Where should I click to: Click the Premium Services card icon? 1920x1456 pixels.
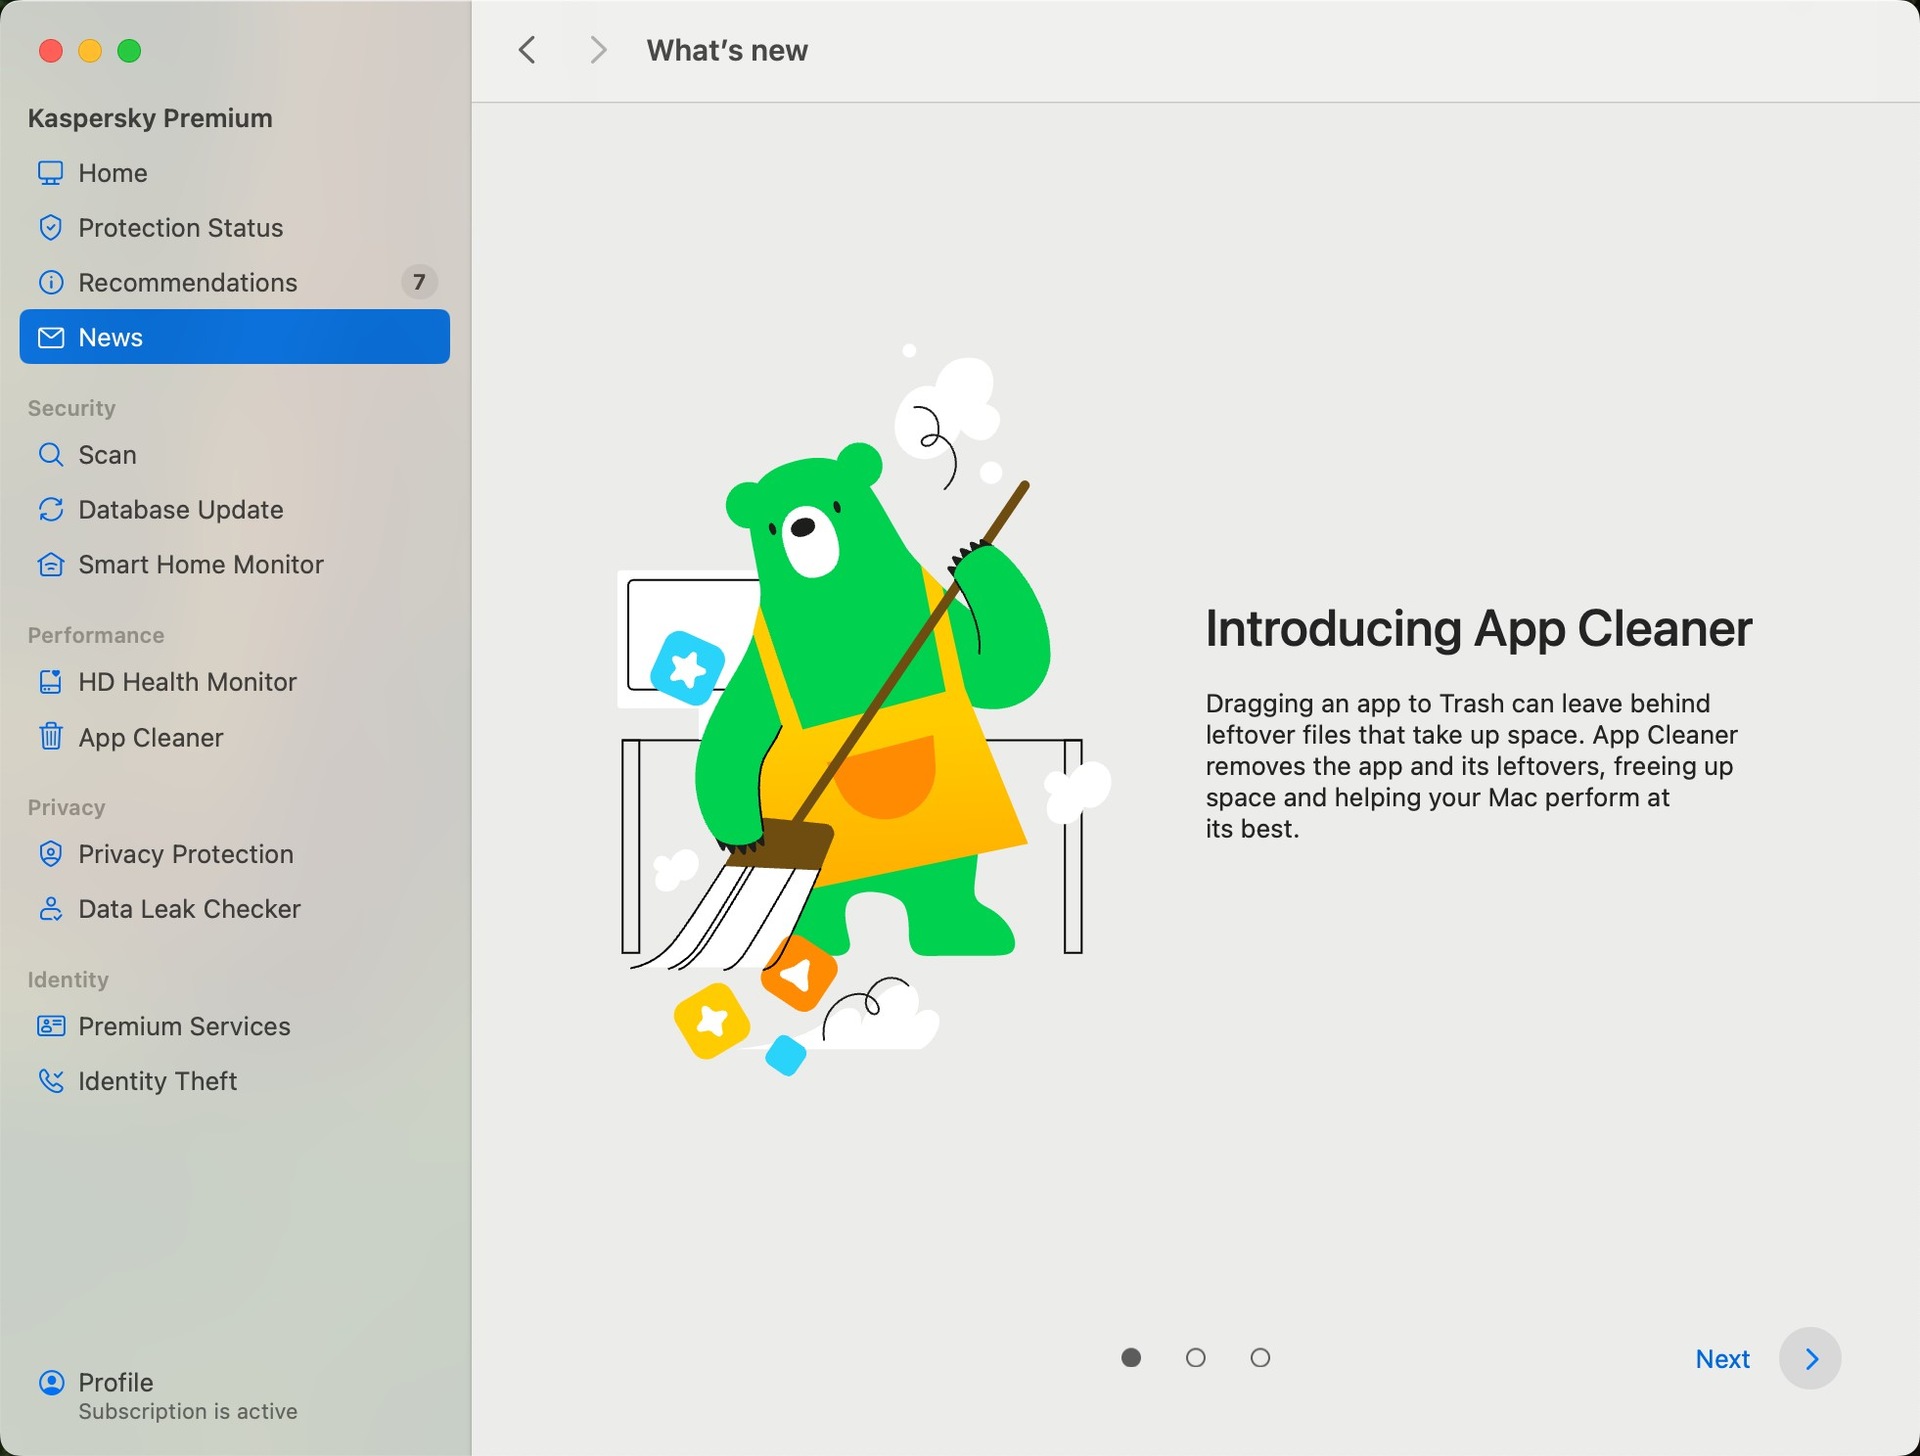pyautogui.click(x=50, y=1026)
